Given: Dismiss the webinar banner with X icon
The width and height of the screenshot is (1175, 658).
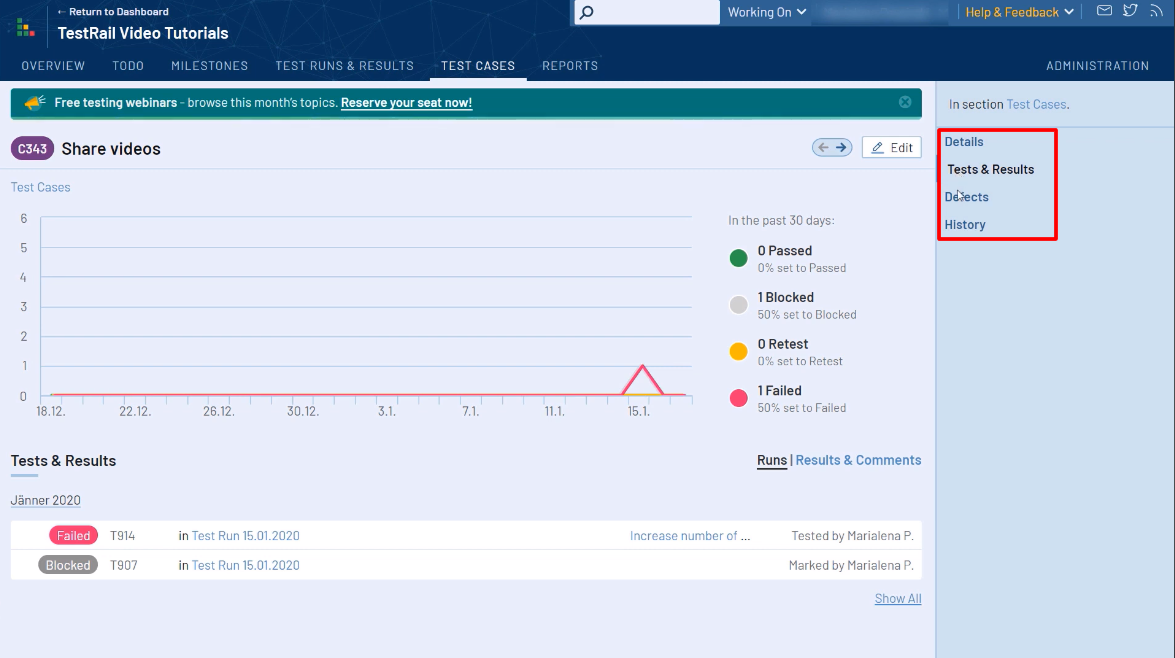Looking at the screenshot, I should (905, 102).
